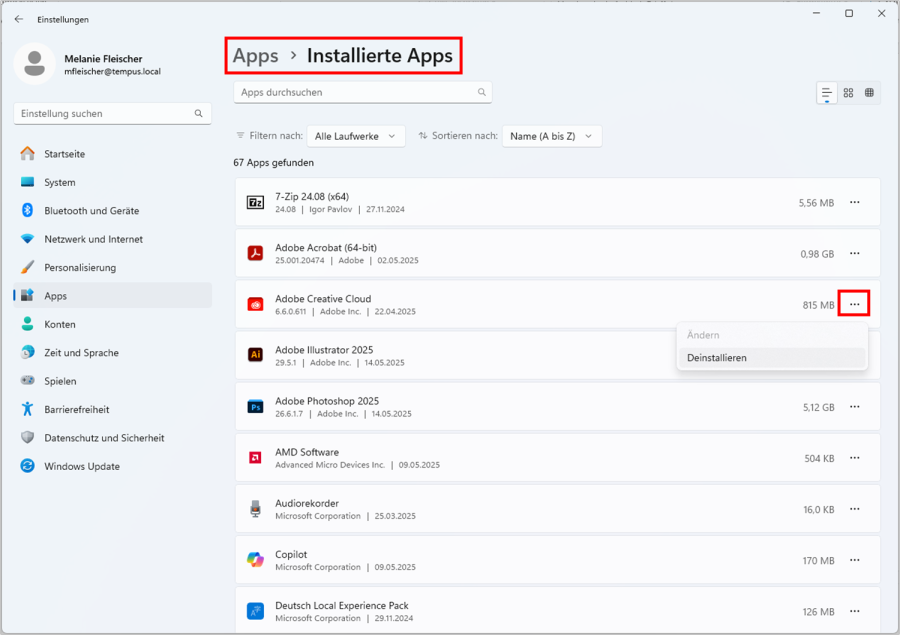This screenshot has height=635, width=900.
Task: Maximize the Einstellungen window
Action: tap(849, 13)
